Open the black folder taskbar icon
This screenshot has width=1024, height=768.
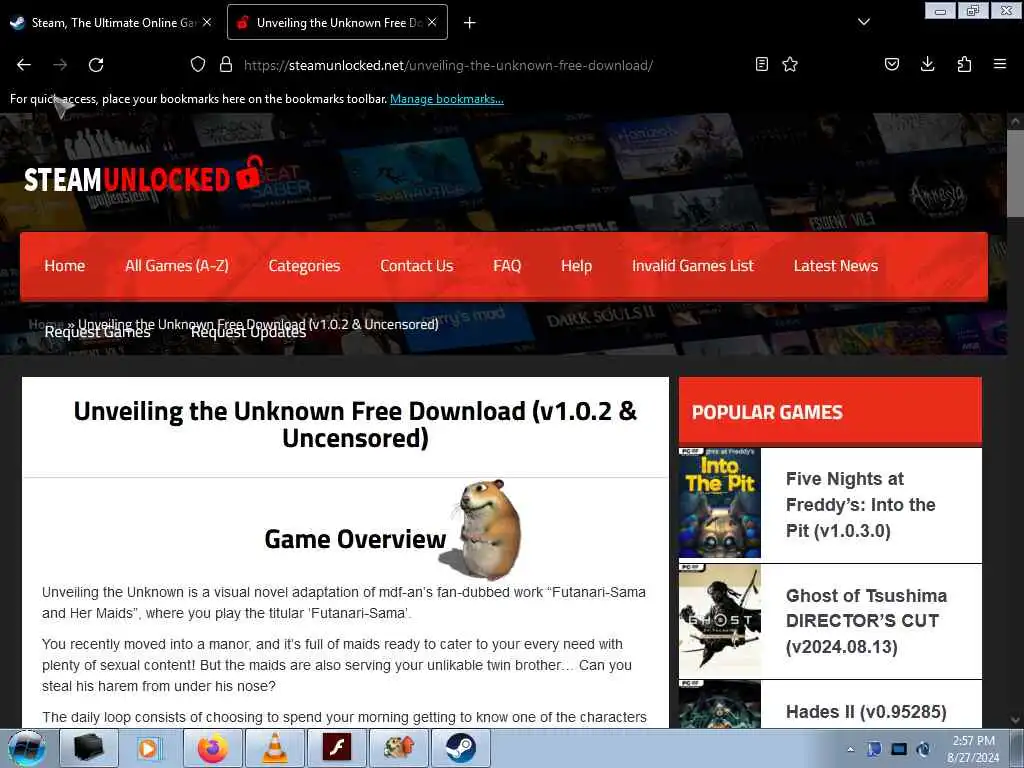click(89, 748)
